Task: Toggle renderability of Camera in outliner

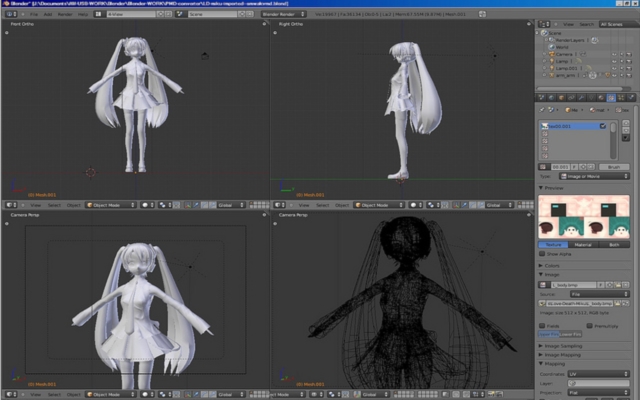Action: point(629,54)
